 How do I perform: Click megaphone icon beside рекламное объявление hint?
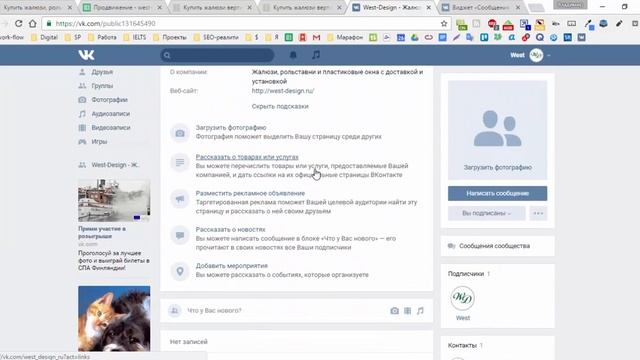180,199
